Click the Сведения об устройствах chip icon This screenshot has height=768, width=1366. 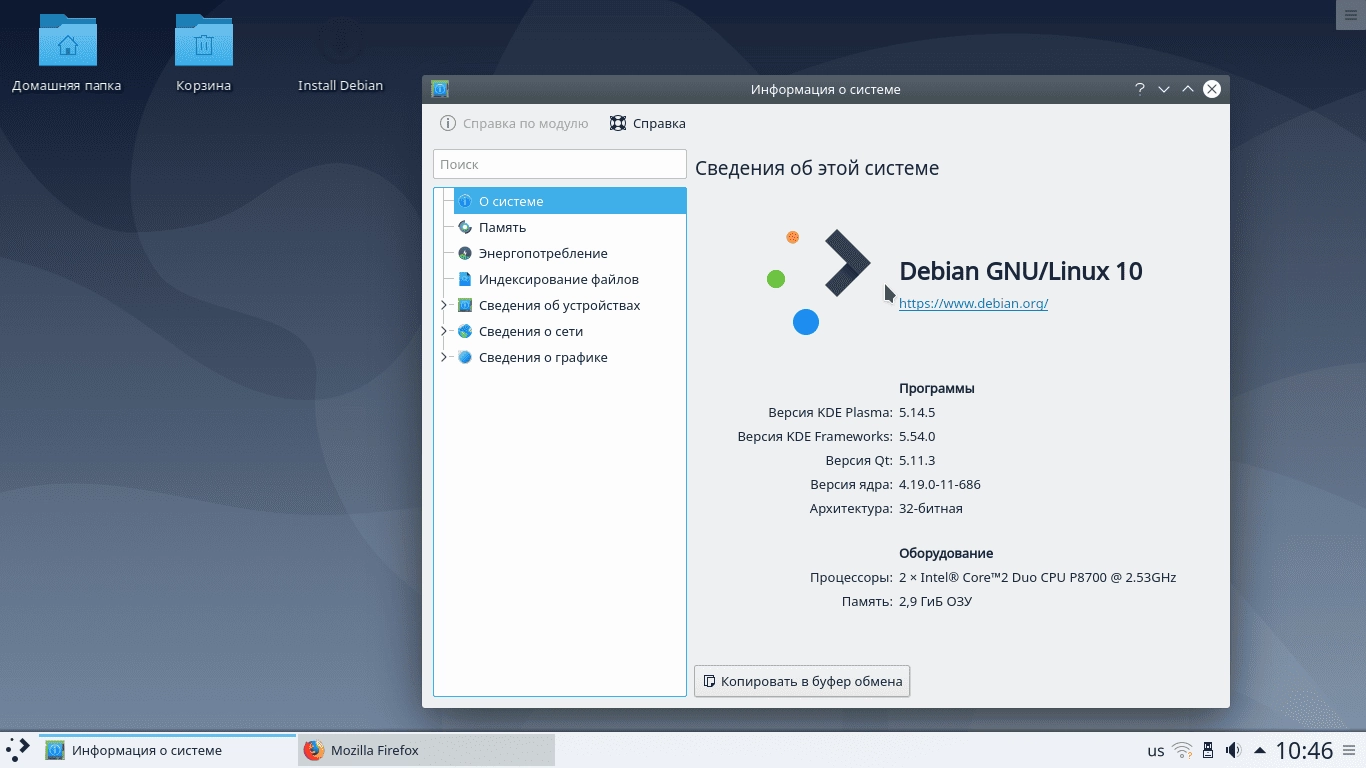coord(465,305)
